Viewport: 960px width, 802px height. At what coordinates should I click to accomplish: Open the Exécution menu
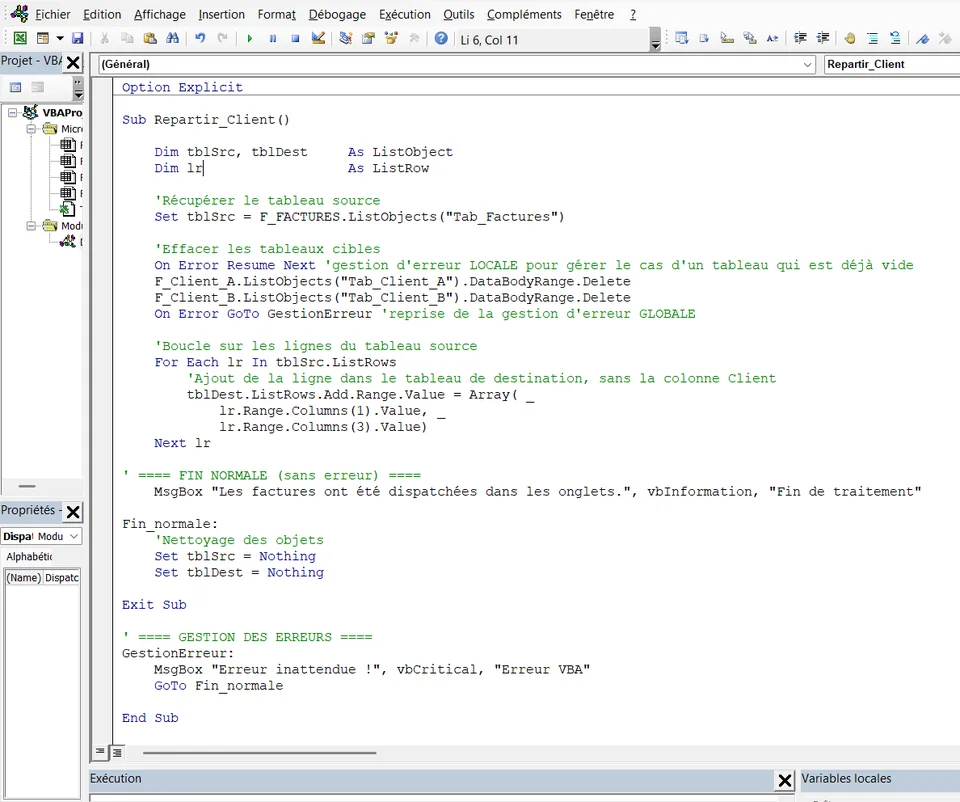pyautogui.click(x=405, y=14)
